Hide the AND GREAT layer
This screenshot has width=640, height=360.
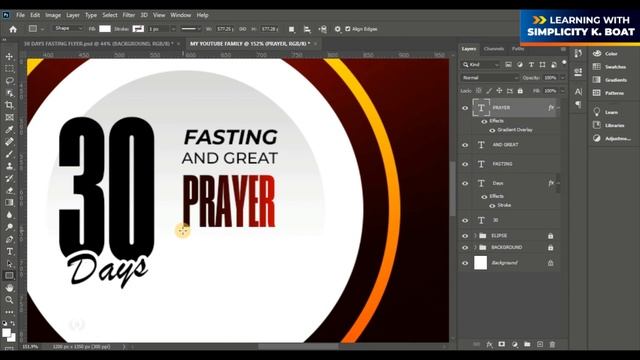[x=465, y=145]
